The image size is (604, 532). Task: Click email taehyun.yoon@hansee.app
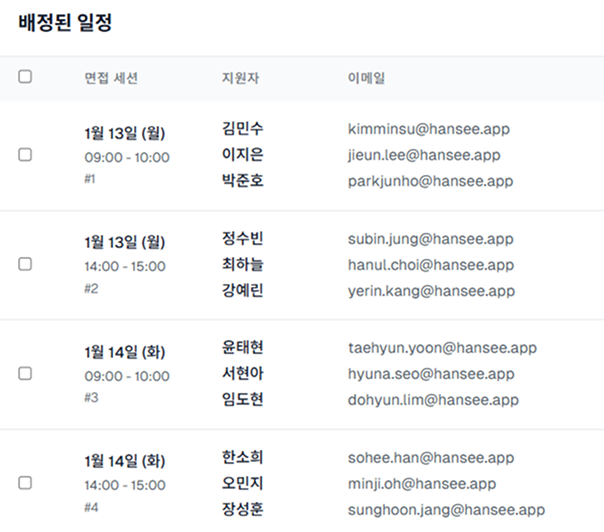coord(442,348)
